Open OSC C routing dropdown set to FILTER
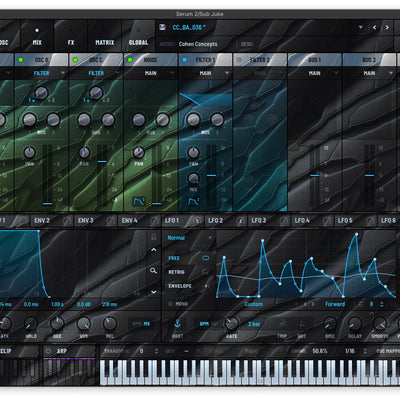 (x=96, y=73)
